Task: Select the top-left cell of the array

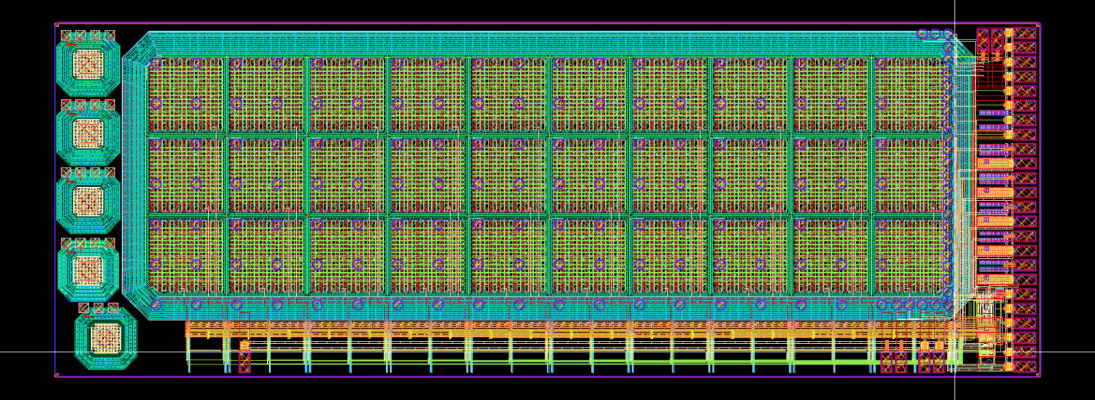Action: [186, 94]
